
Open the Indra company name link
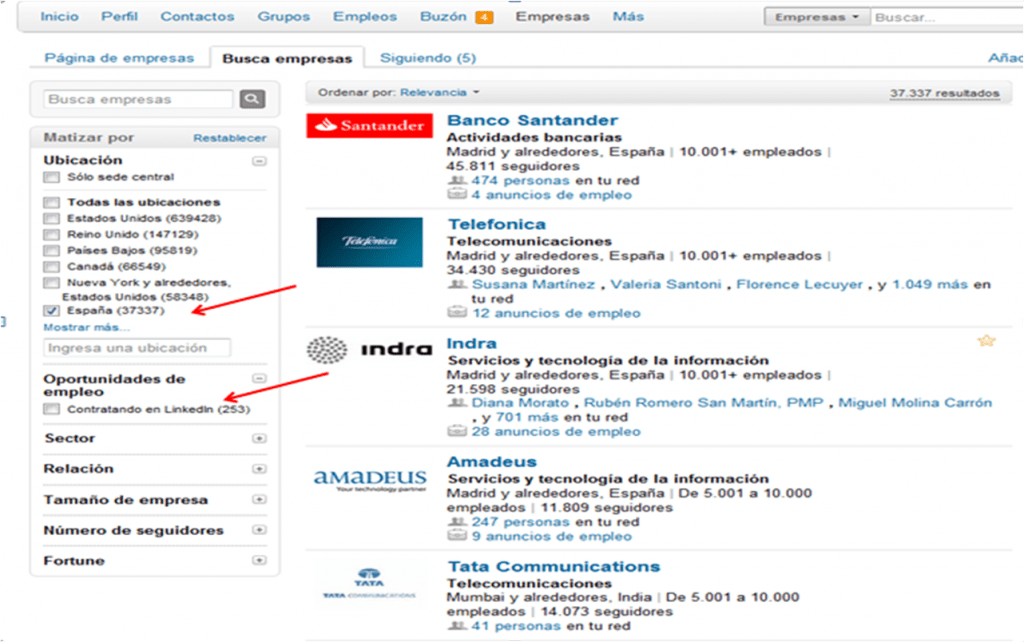pyautogui.click(x=472, y=343)
